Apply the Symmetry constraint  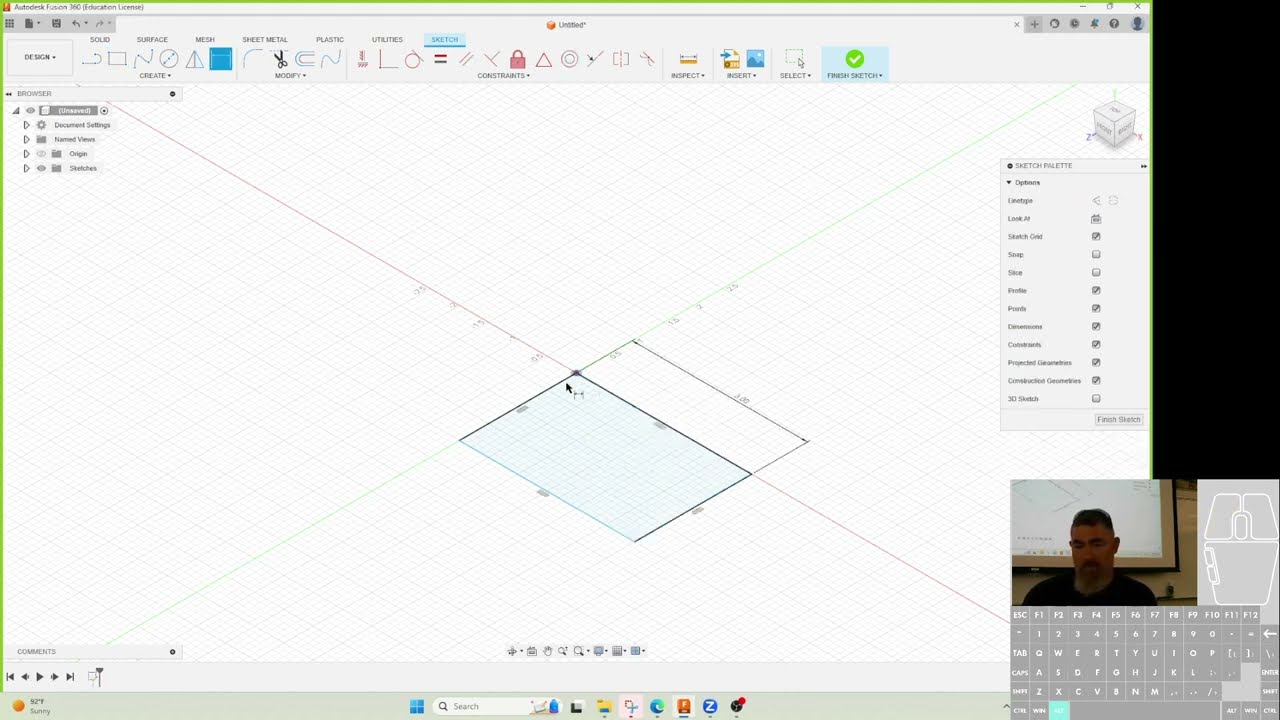coord(621,59)
